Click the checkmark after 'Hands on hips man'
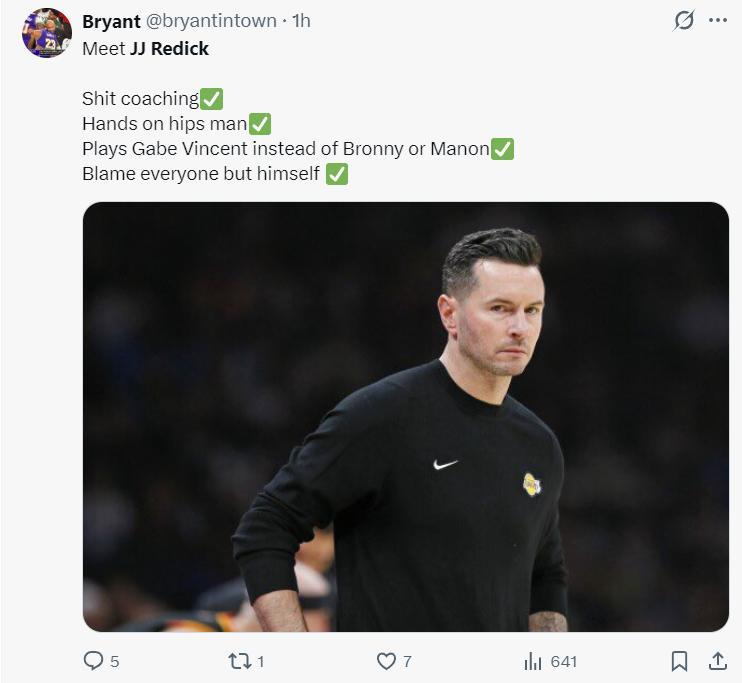The width and height of the screenshot is (742, 683). tap(260, 124)
